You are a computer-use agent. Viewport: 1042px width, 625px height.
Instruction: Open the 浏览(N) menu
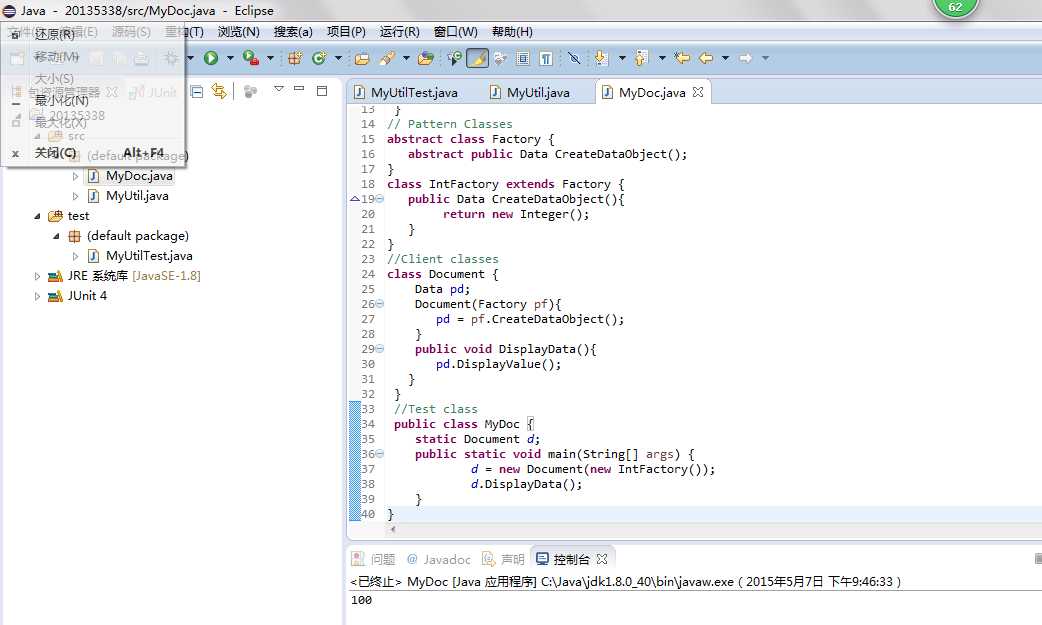pyautogui.click(x=239, y=32)
